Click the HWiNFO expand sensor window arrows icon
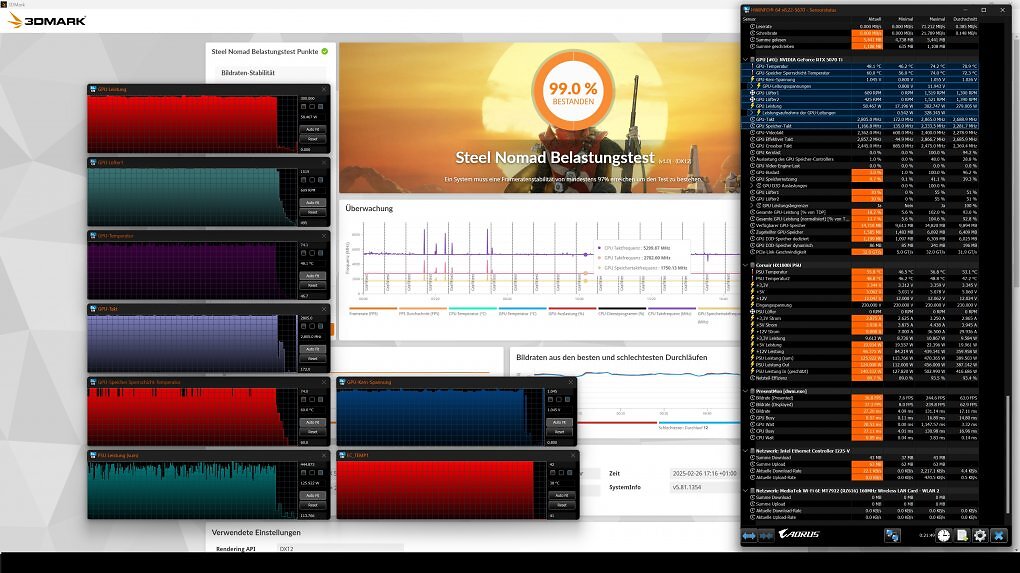Screen dimensions: 1020x573 click(x=749, y=535)
